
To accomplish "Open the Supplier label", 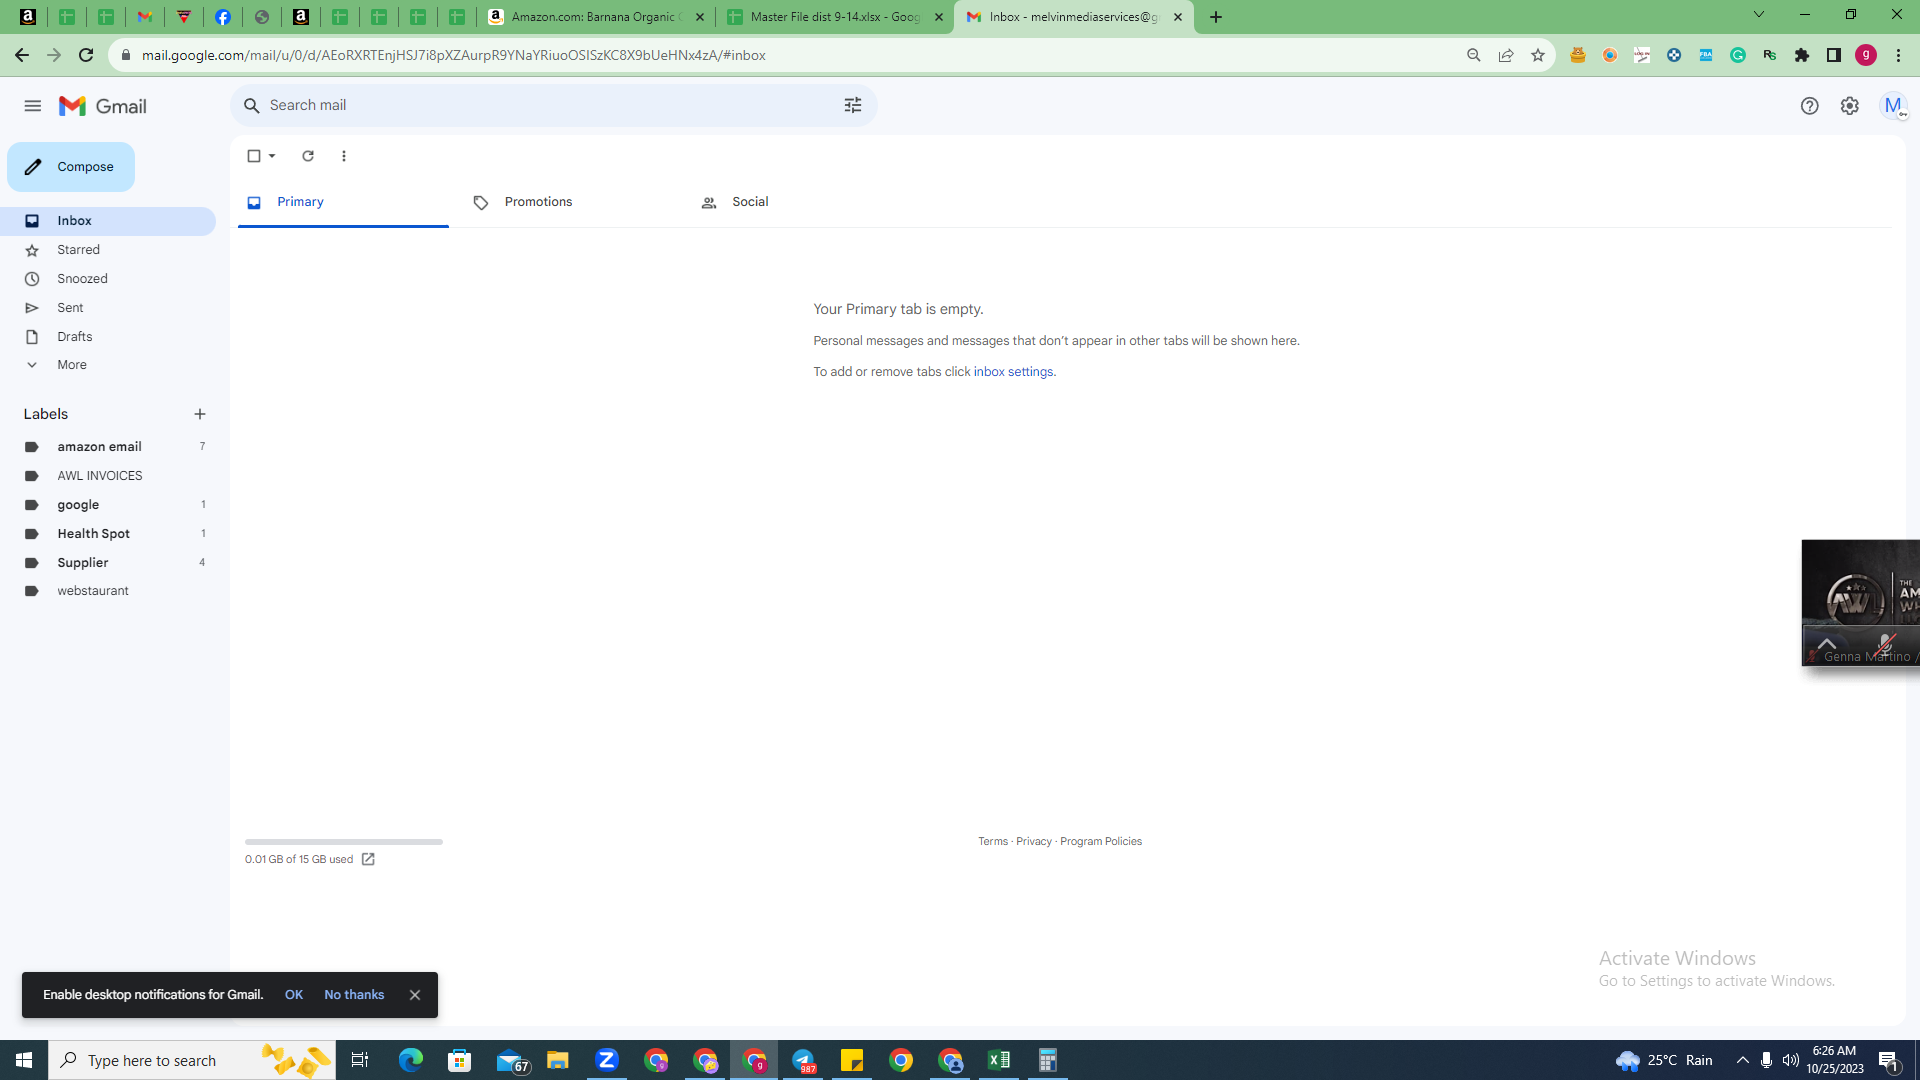I will pyautogui.click(x=108, y=563).
